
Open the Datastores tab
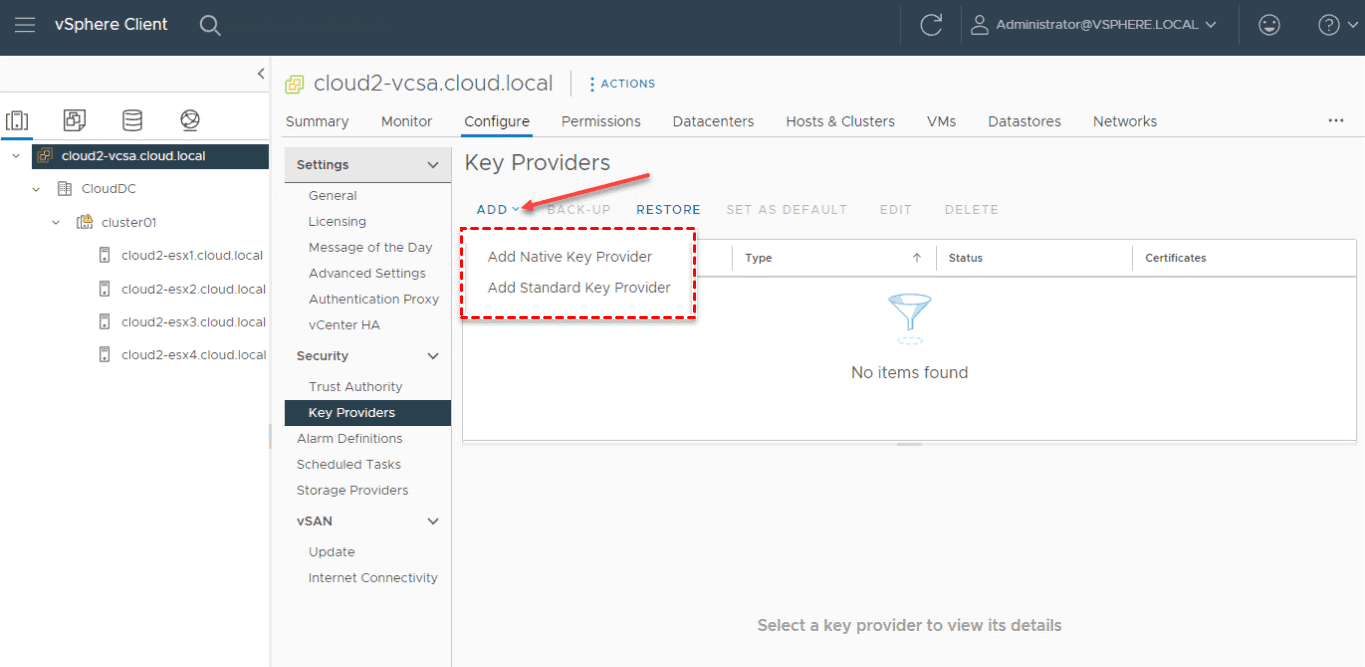[1024, 121]
